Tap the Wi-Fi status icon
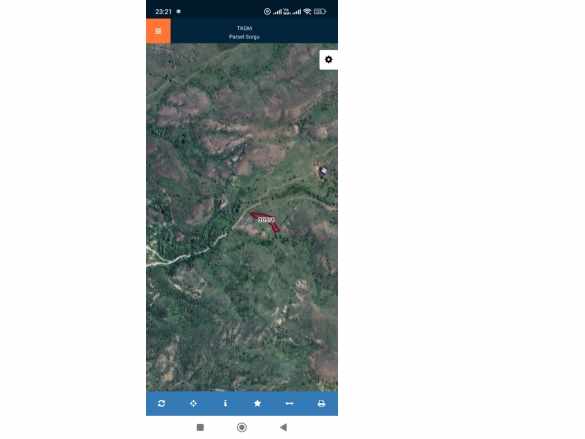Image resolution: width=585 pixels, height=439 pixels. point(307,12)
